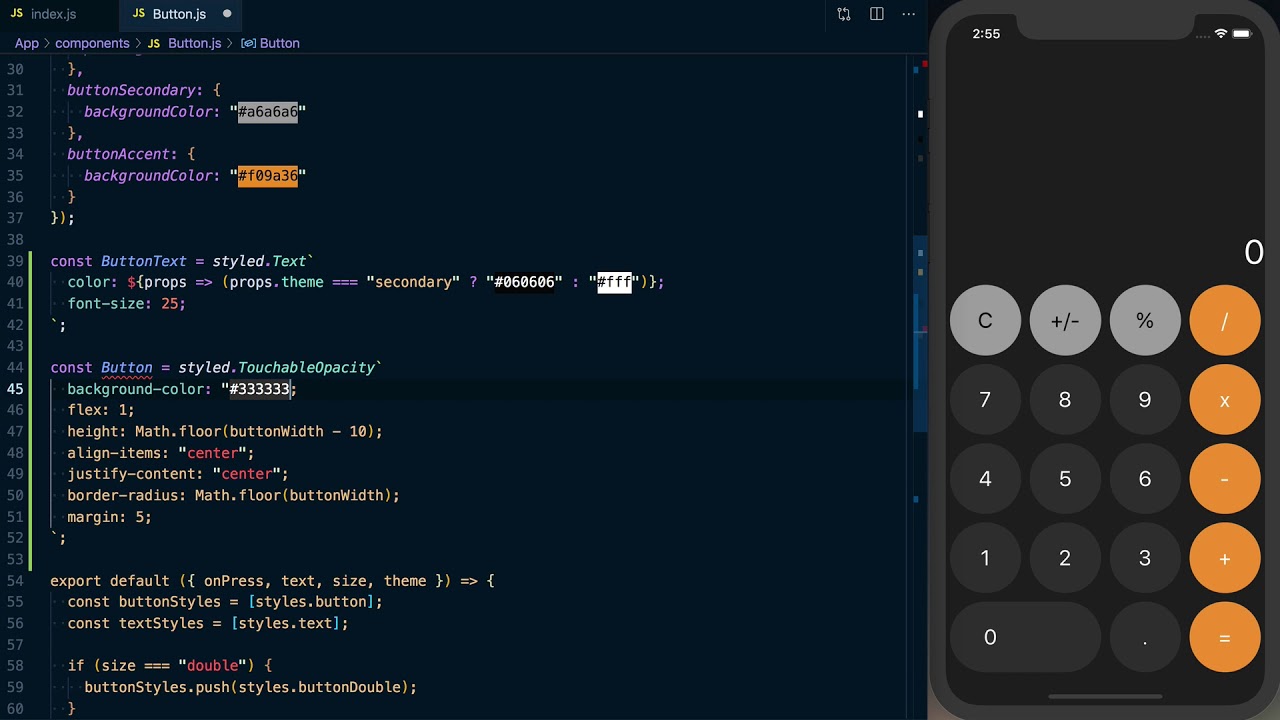Tap the 2 key
The image size is (1280, 720).
pyautogui.click(x=1065, y=558)
